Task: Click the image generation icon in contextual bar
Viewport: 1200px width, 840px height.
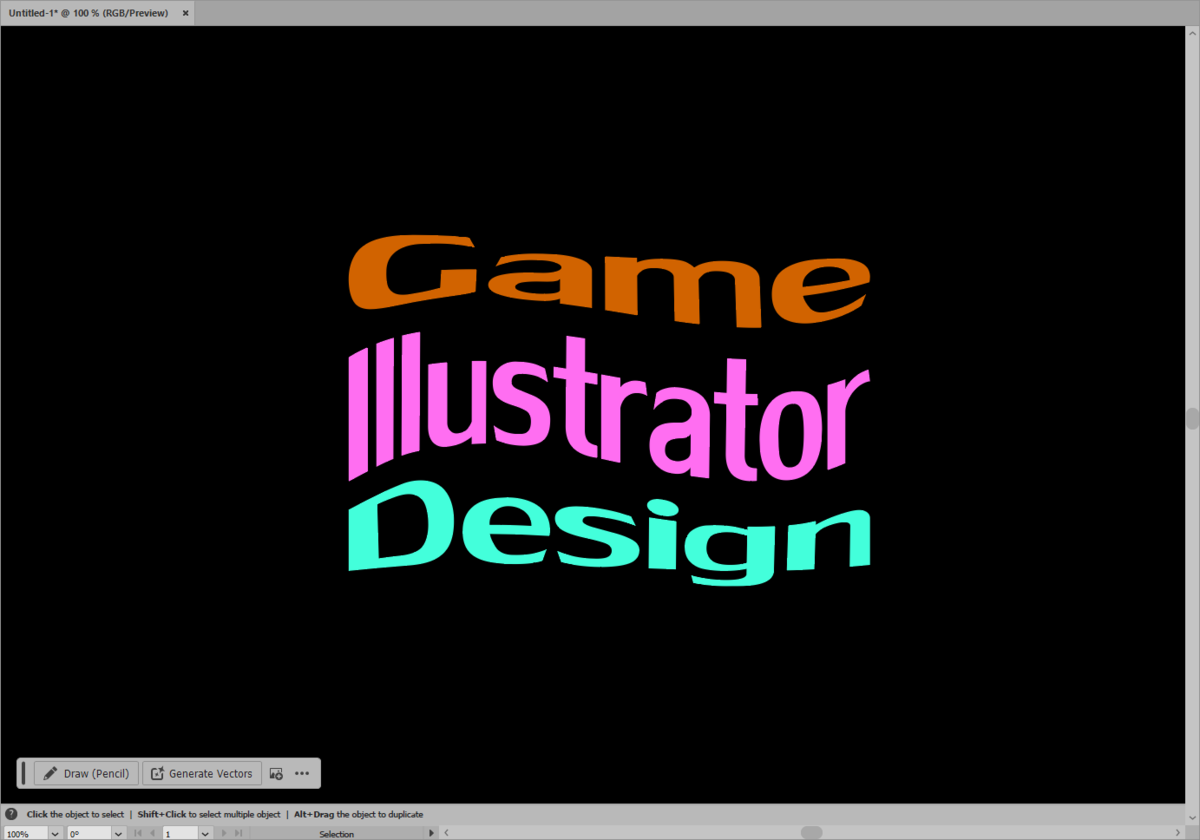Action: point(277,773)
